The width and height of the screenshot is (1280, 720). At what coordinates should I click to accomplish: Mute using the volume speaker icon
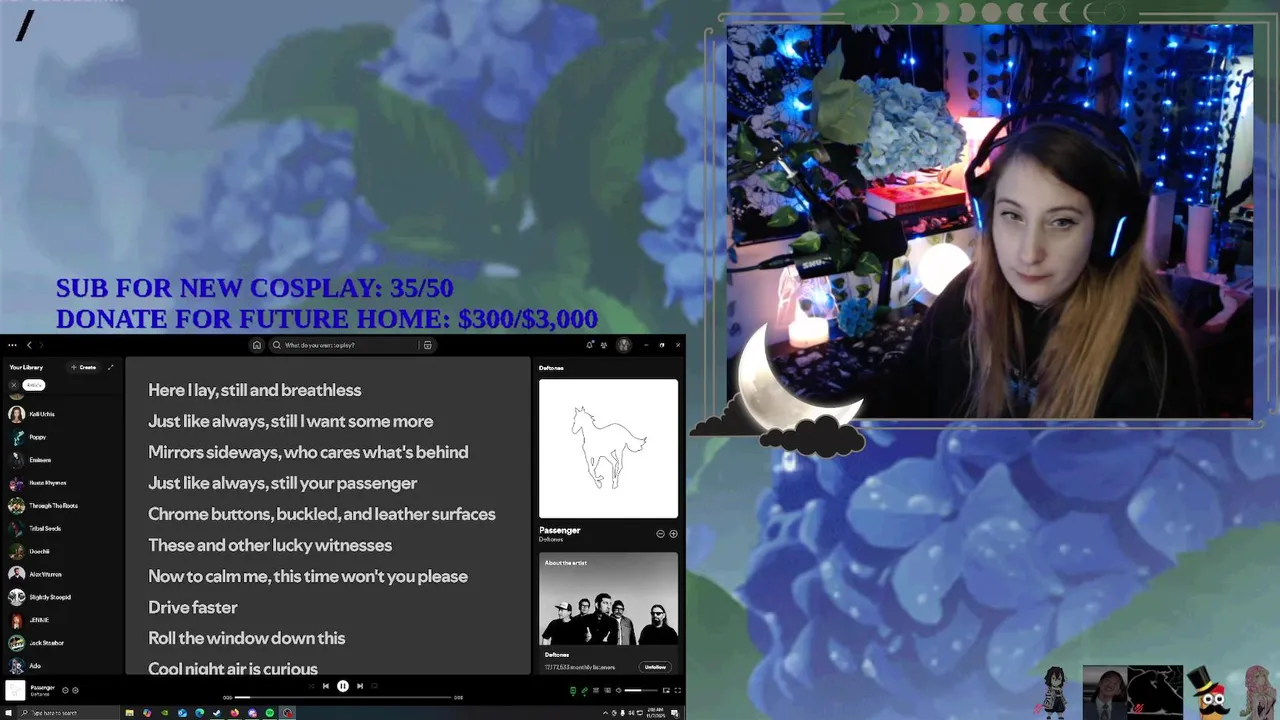point(619,690)
